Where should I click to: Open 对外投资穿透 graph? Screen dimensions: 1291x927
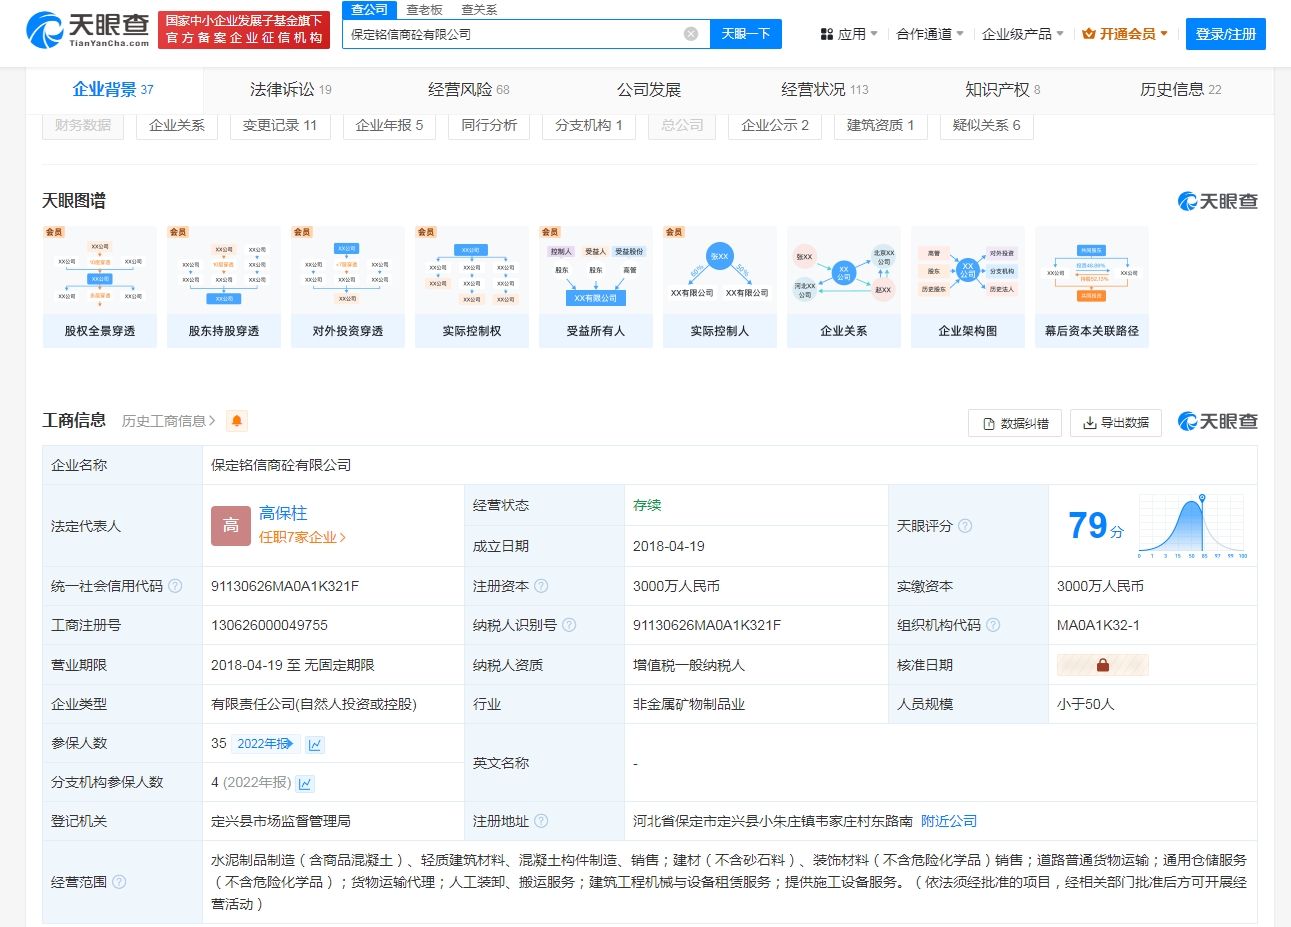click(348, 287)
